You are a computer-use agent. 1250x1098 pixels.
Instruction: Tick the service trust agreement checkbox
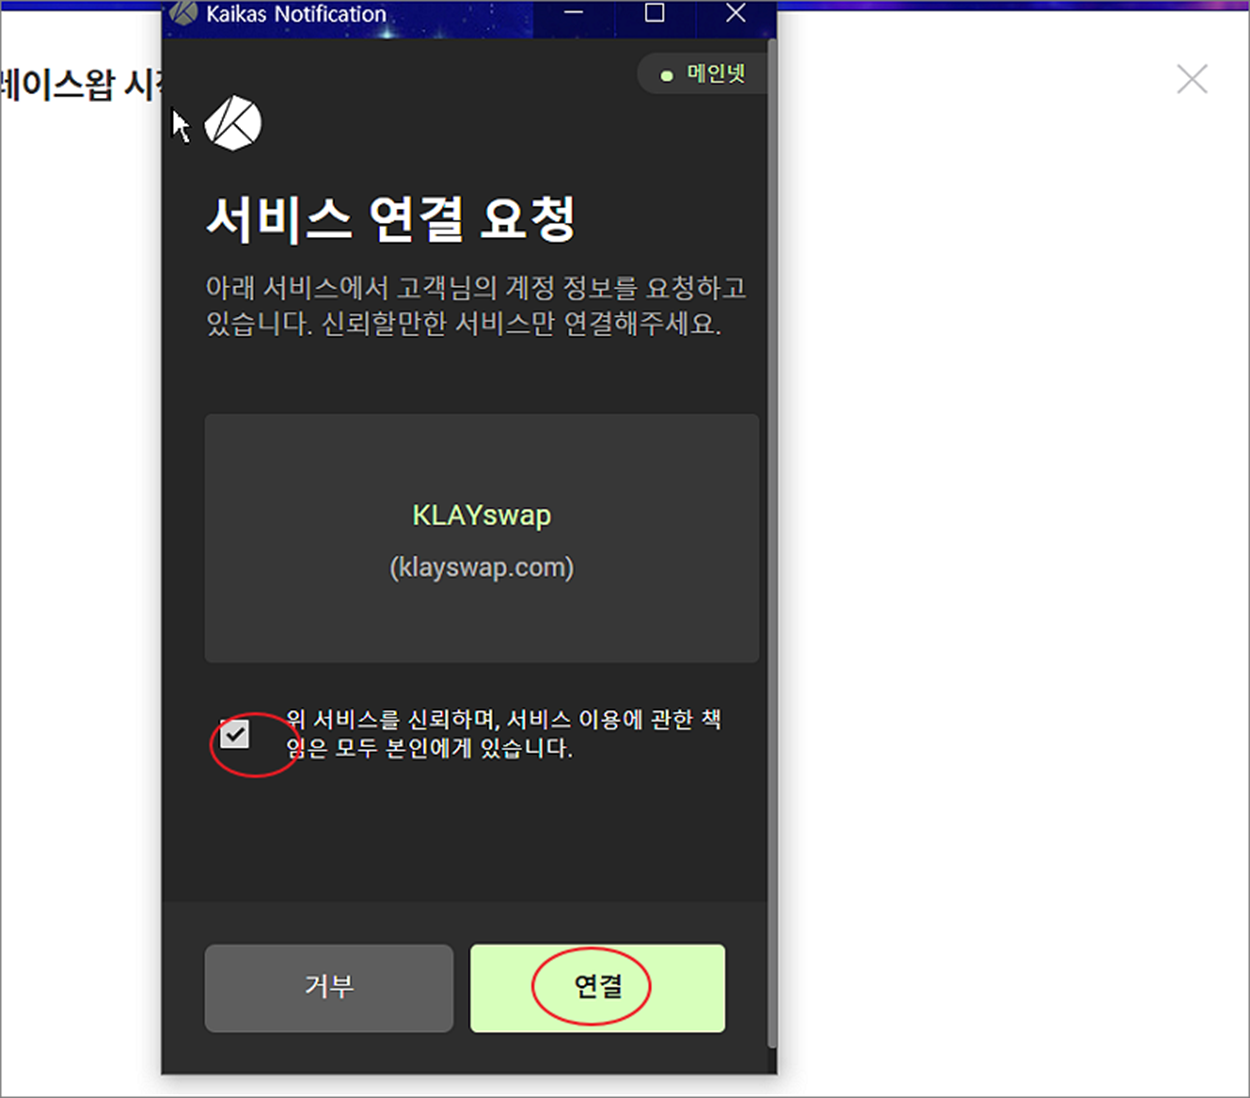(234, 735)
